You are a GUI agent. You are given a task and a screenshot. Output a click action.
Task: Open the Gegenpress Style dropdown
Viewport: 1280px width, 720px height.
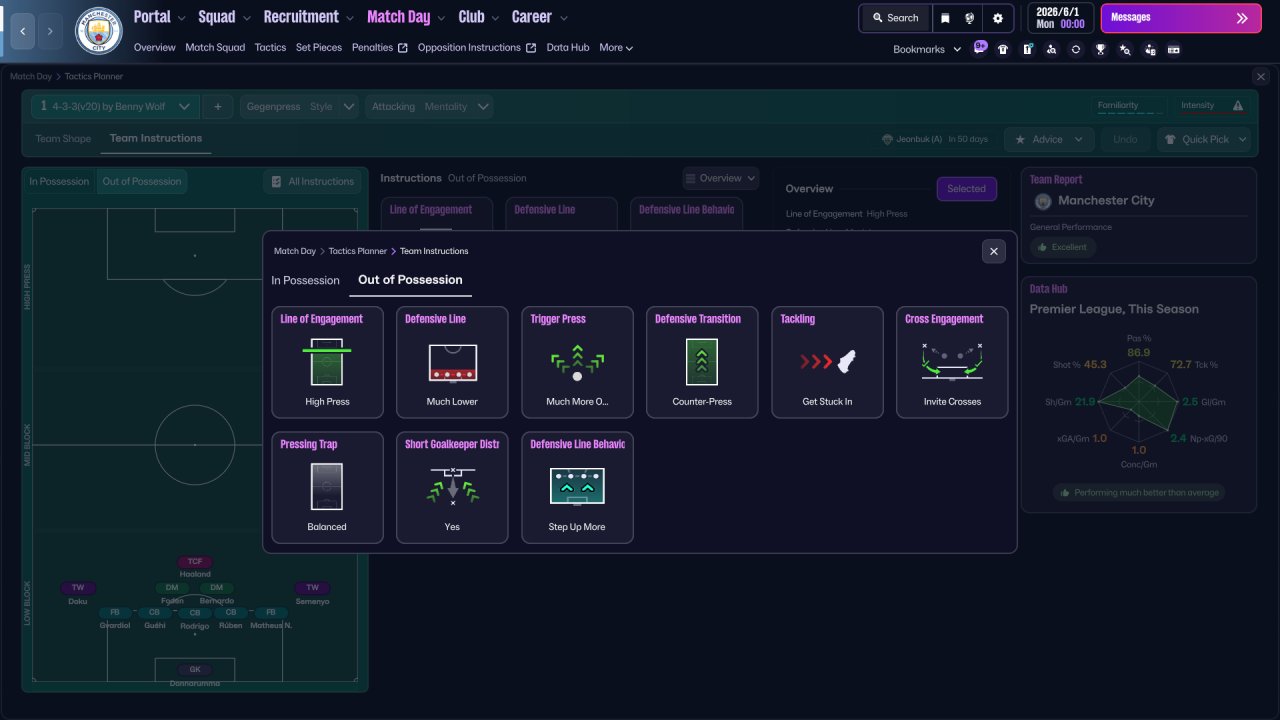[299, 106]
